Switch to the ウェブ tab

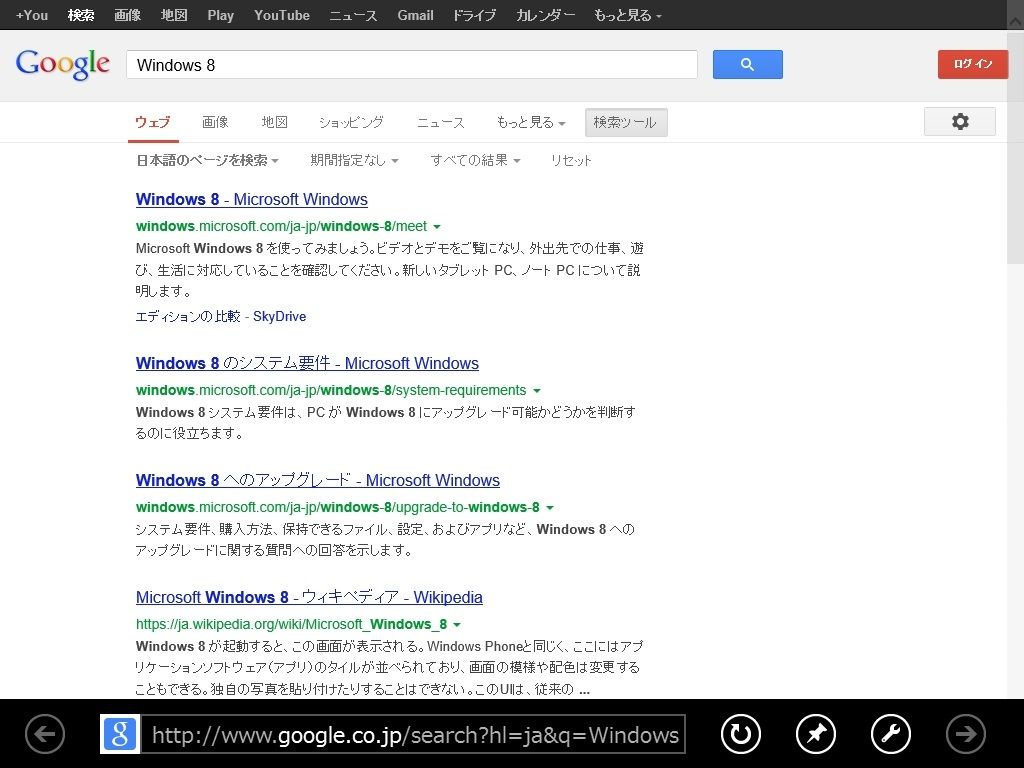click(153, 122)
